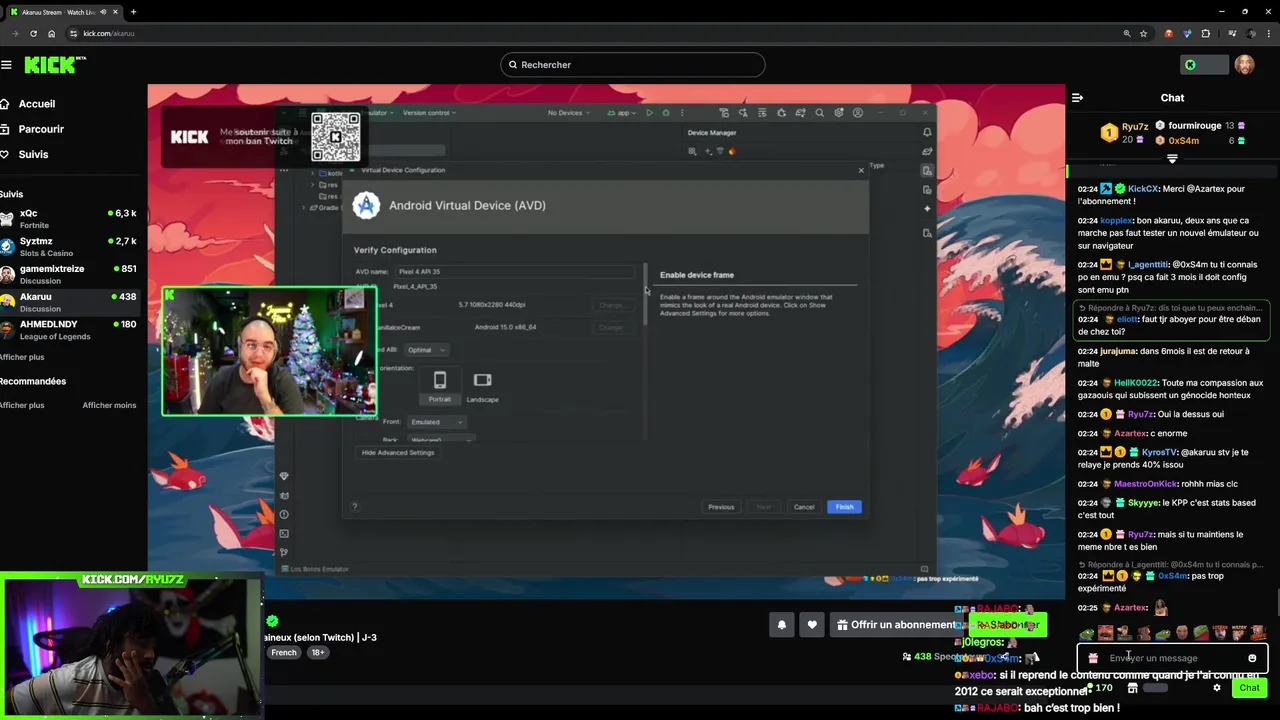The image size is (1280, 720).
Task: Click username MaestroOnKick in chat
Action: 1146,484
